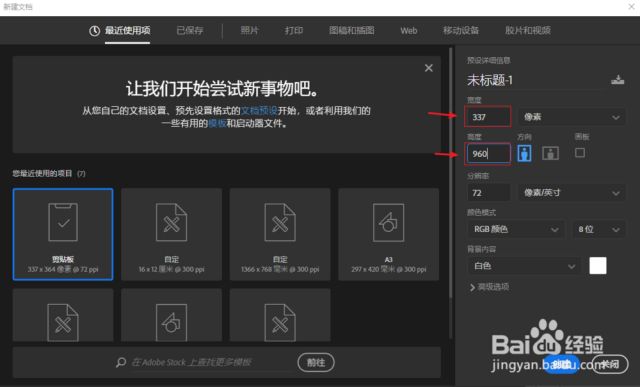Screen dimensions: 640x387
Task: Select the 剪贴板 337 x 364 preset
Action: [x=63, y=234]
